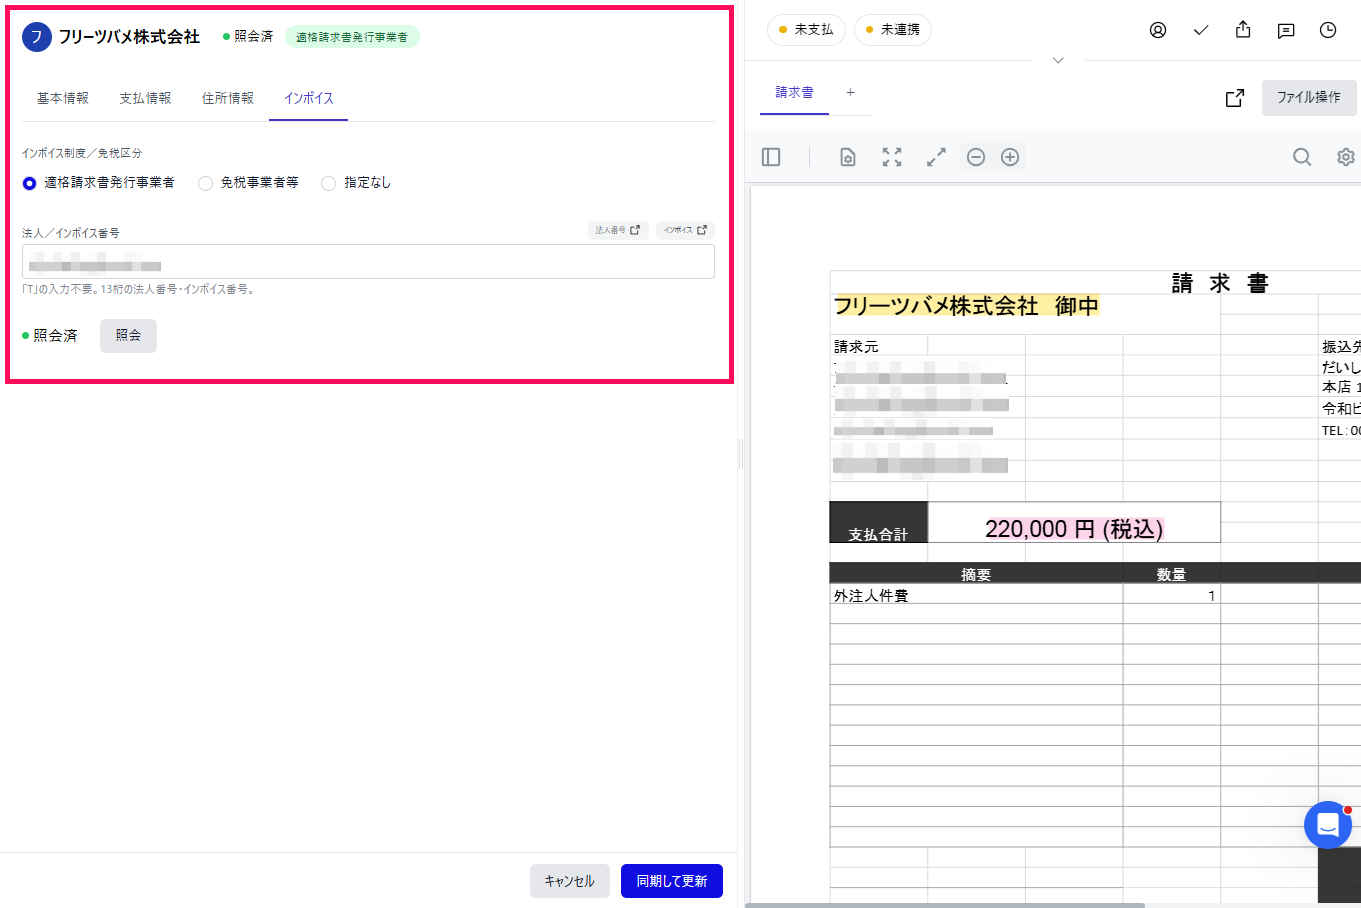Switch to the インボイス tab
Screen dimensions: 1361x908
pyautogui.click(x=308, y=98)
